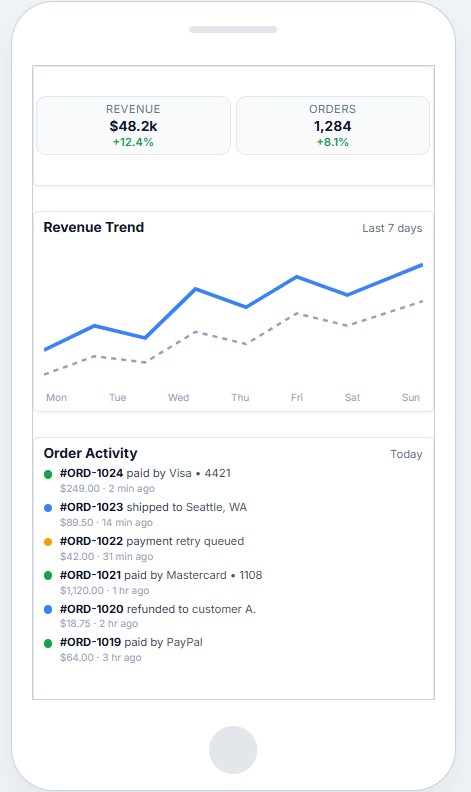Click the Wed axis label
This screenshot has height=792, width=471.
click(178, 398)
